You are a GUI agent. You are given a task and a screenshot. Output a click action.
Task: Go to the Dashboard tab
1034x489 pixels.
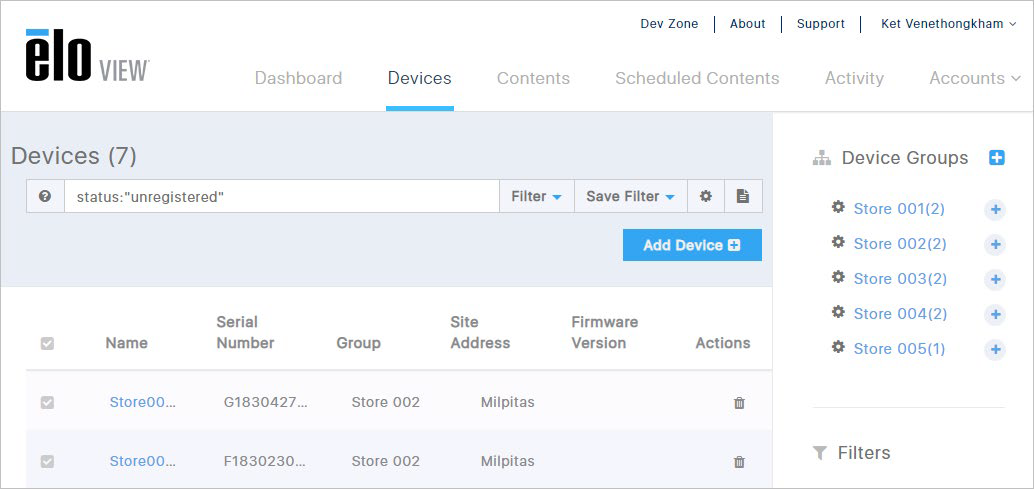point(298,78)
